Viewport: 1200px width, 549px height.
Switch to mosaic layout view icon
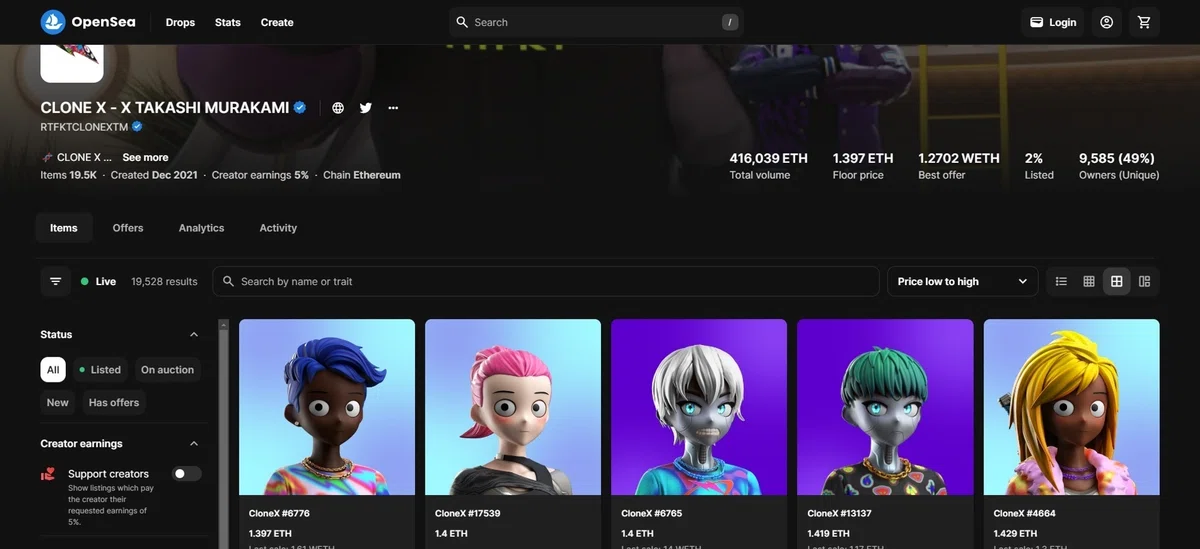point(1145,282)
